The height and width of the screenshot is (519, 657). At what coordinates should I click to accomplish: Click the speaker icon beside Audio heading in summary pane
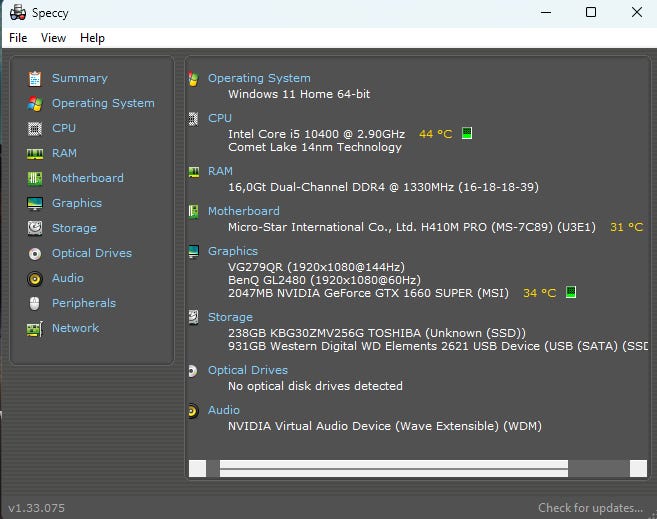(x=193, y=411)
